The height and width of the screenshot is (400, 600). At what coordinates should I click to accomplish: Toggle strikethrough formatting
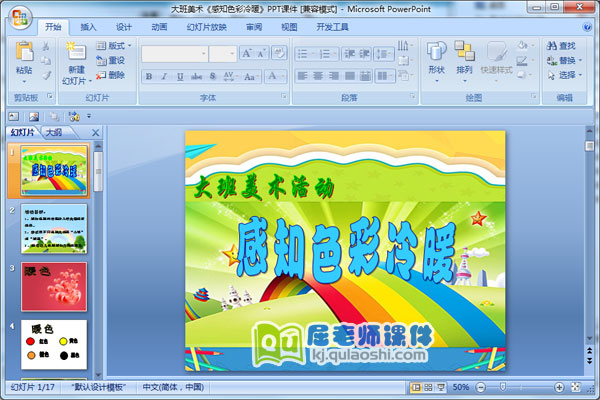pos(196,77)
